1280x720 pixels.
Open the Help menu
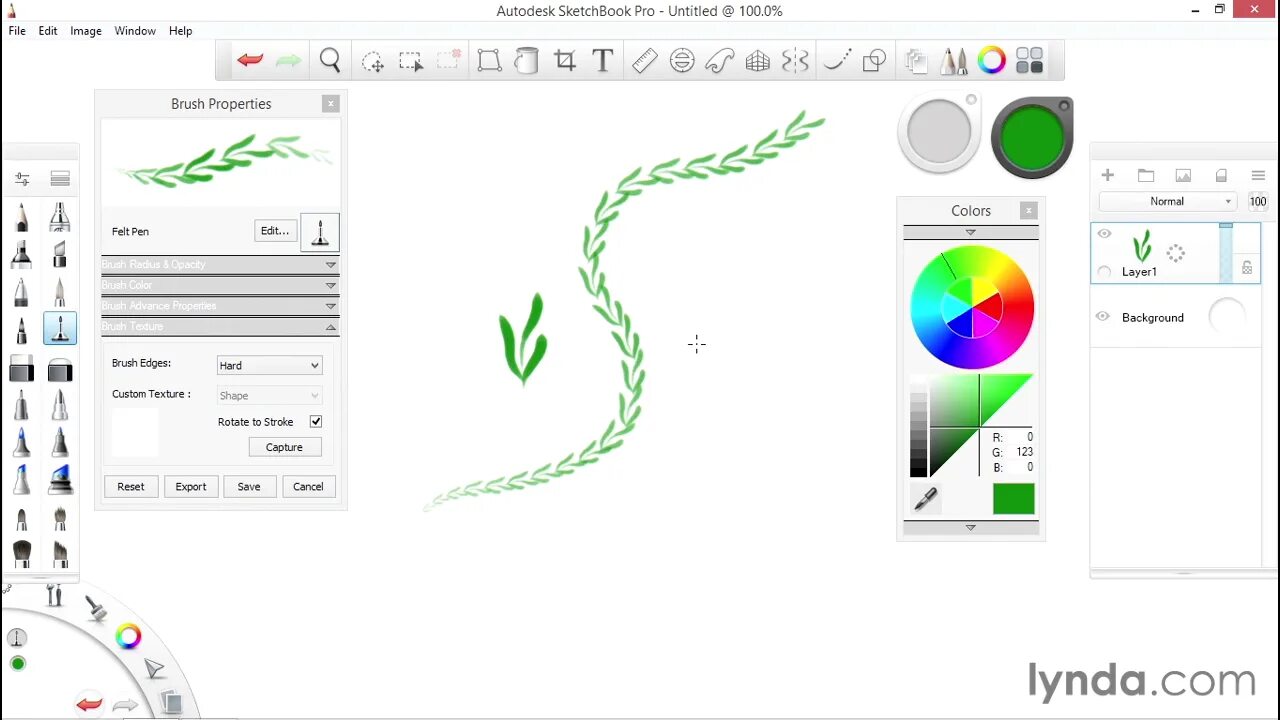(181, 31)
